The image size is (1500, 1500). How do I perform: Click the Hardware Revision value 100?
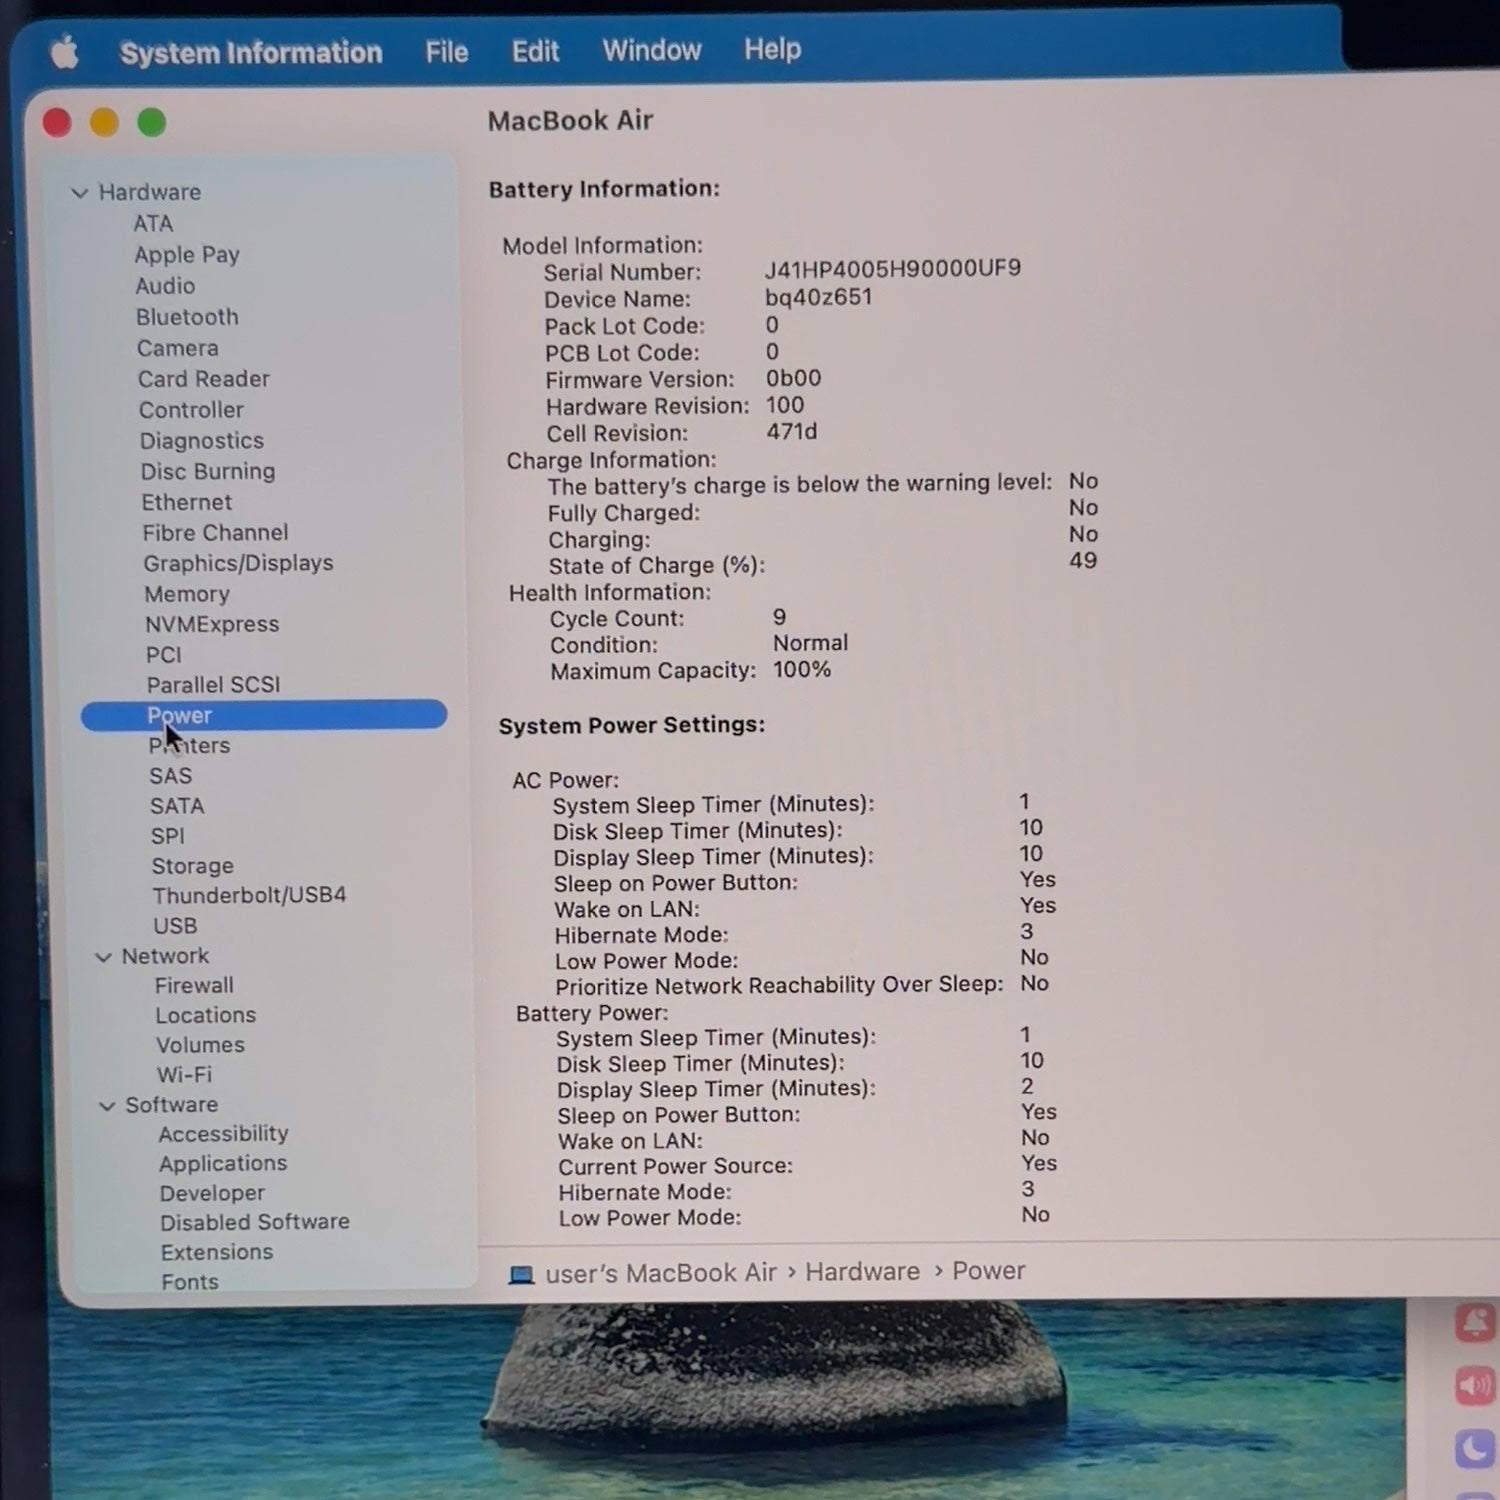point(785,405)
